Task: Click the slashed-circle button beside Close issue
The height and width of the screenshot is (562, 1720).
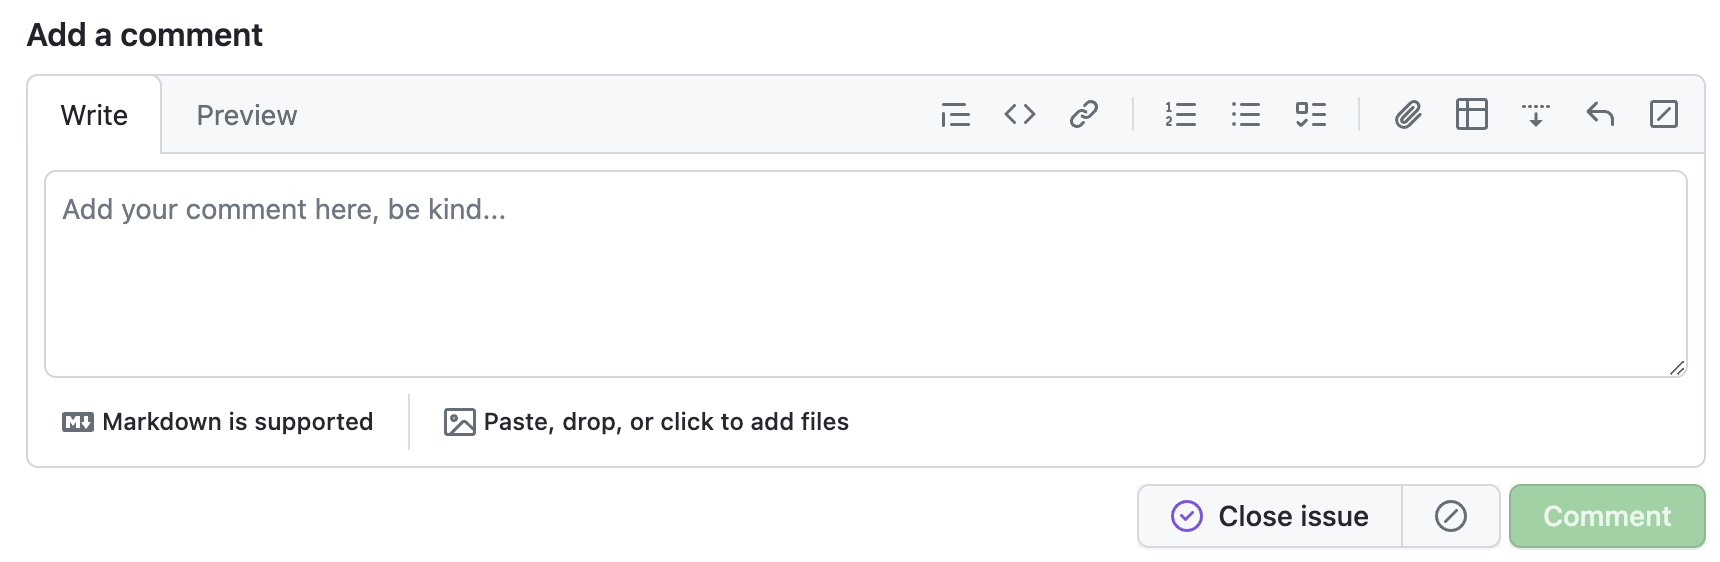Action: (x=1450, y=516)
